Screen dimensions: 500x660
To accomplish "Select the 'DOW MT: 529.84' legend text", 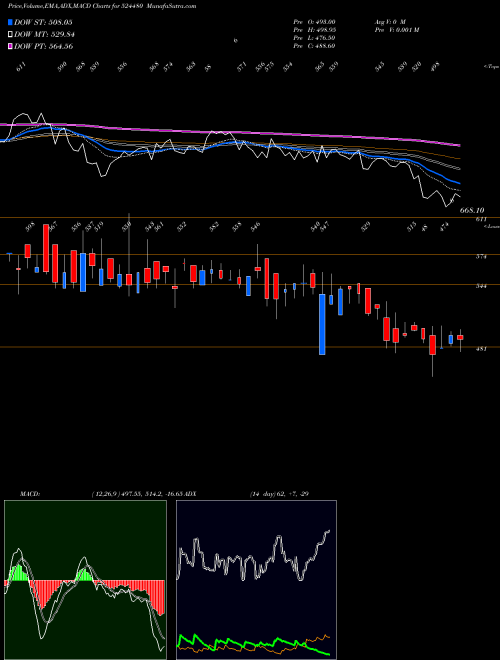I will [x=45, y=35].
